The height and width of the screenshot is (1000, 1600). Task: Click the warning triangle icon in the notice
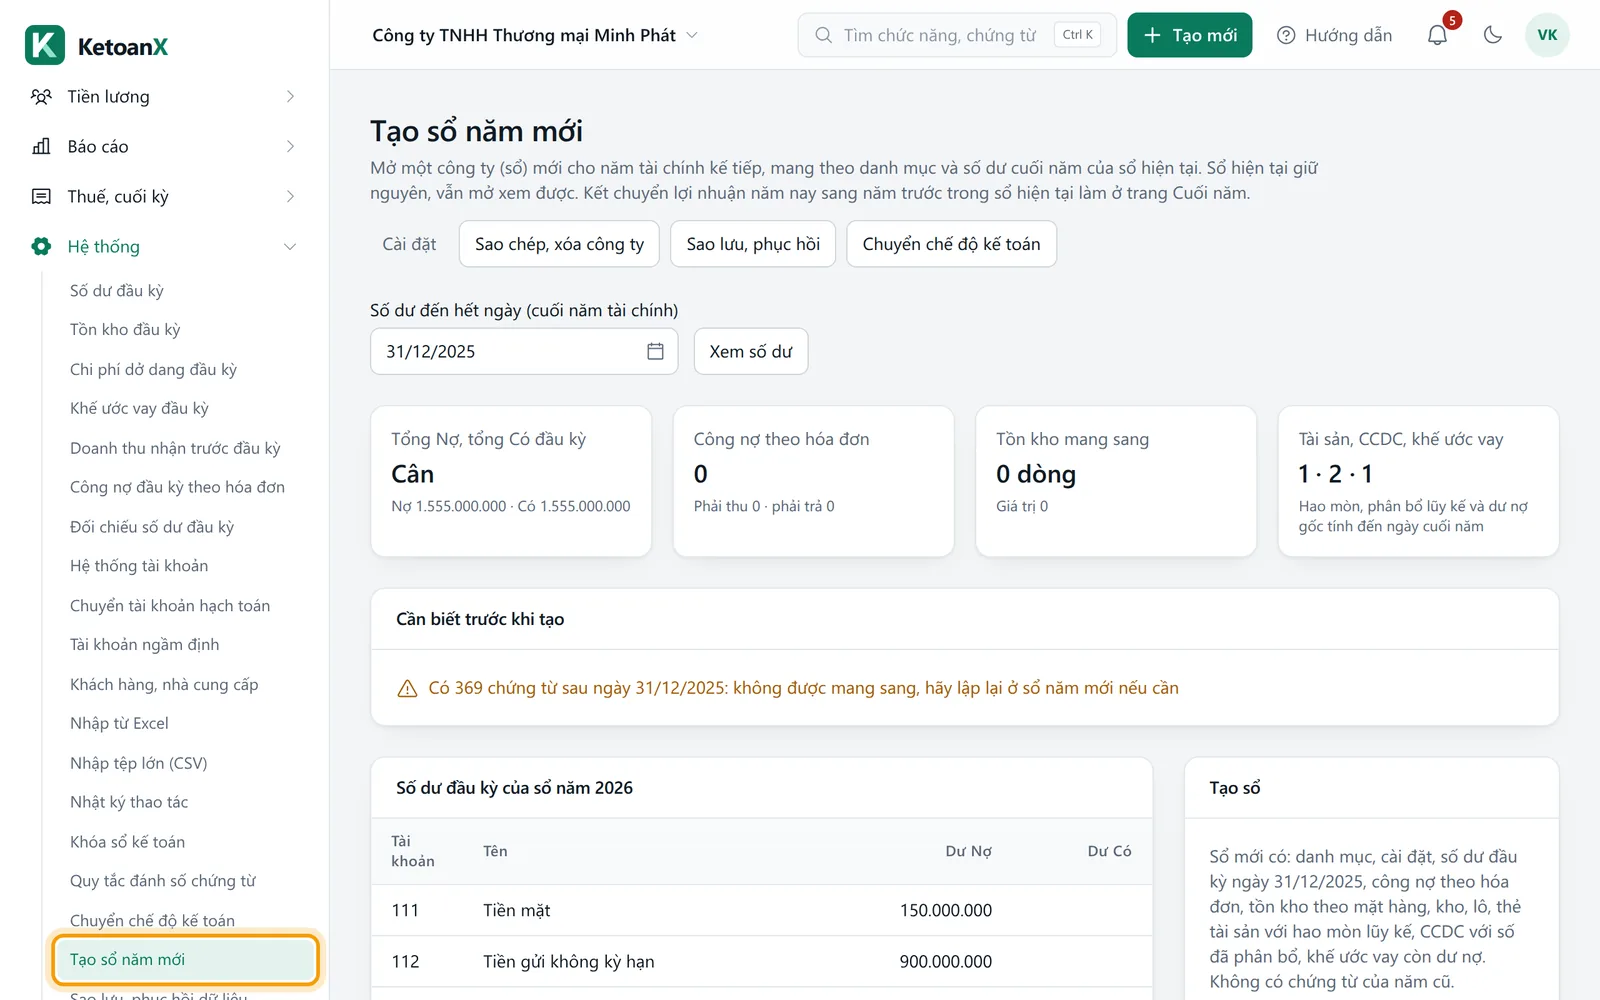[x=407, y=688]
